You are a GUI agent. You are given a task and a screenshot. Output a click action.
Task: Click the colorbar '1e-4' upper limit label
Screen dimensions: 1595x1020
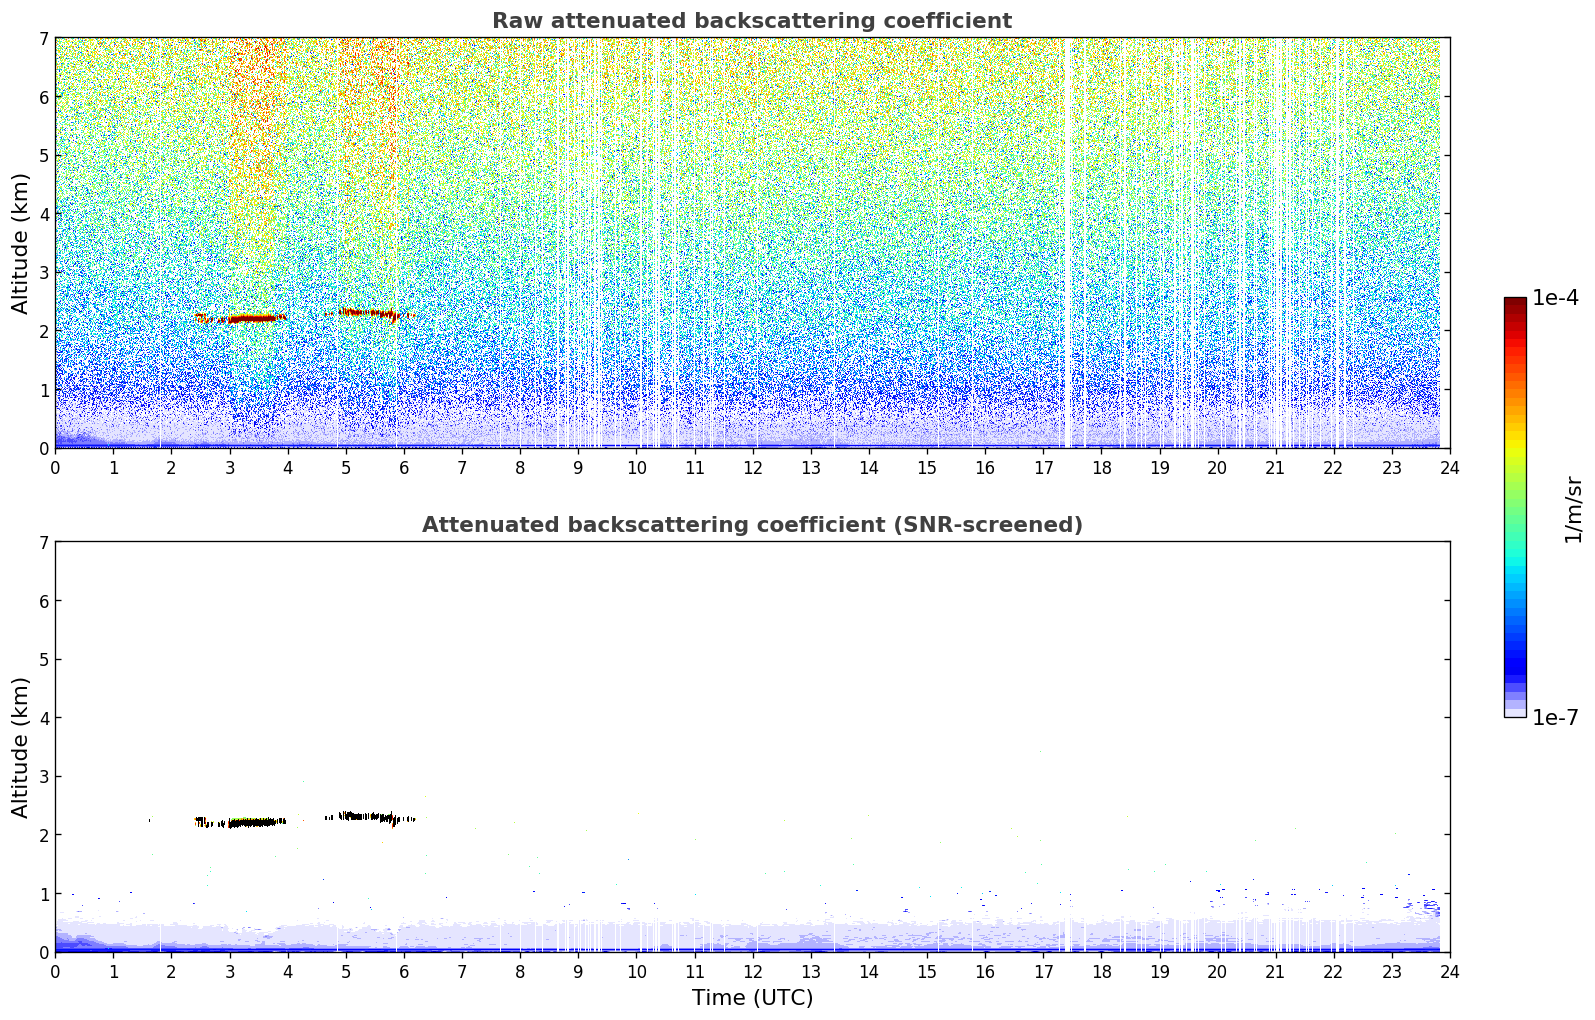(1555, 298)
